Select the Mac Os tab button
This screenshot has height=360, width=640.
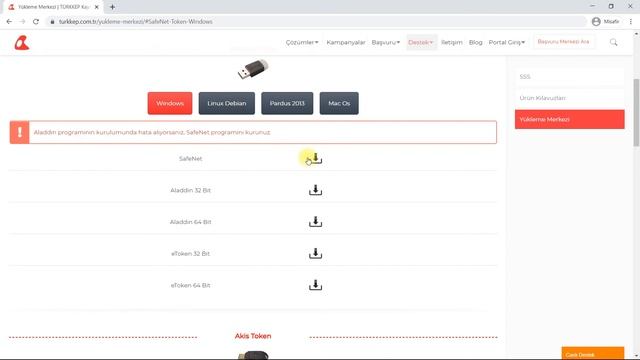click(339, 103)
